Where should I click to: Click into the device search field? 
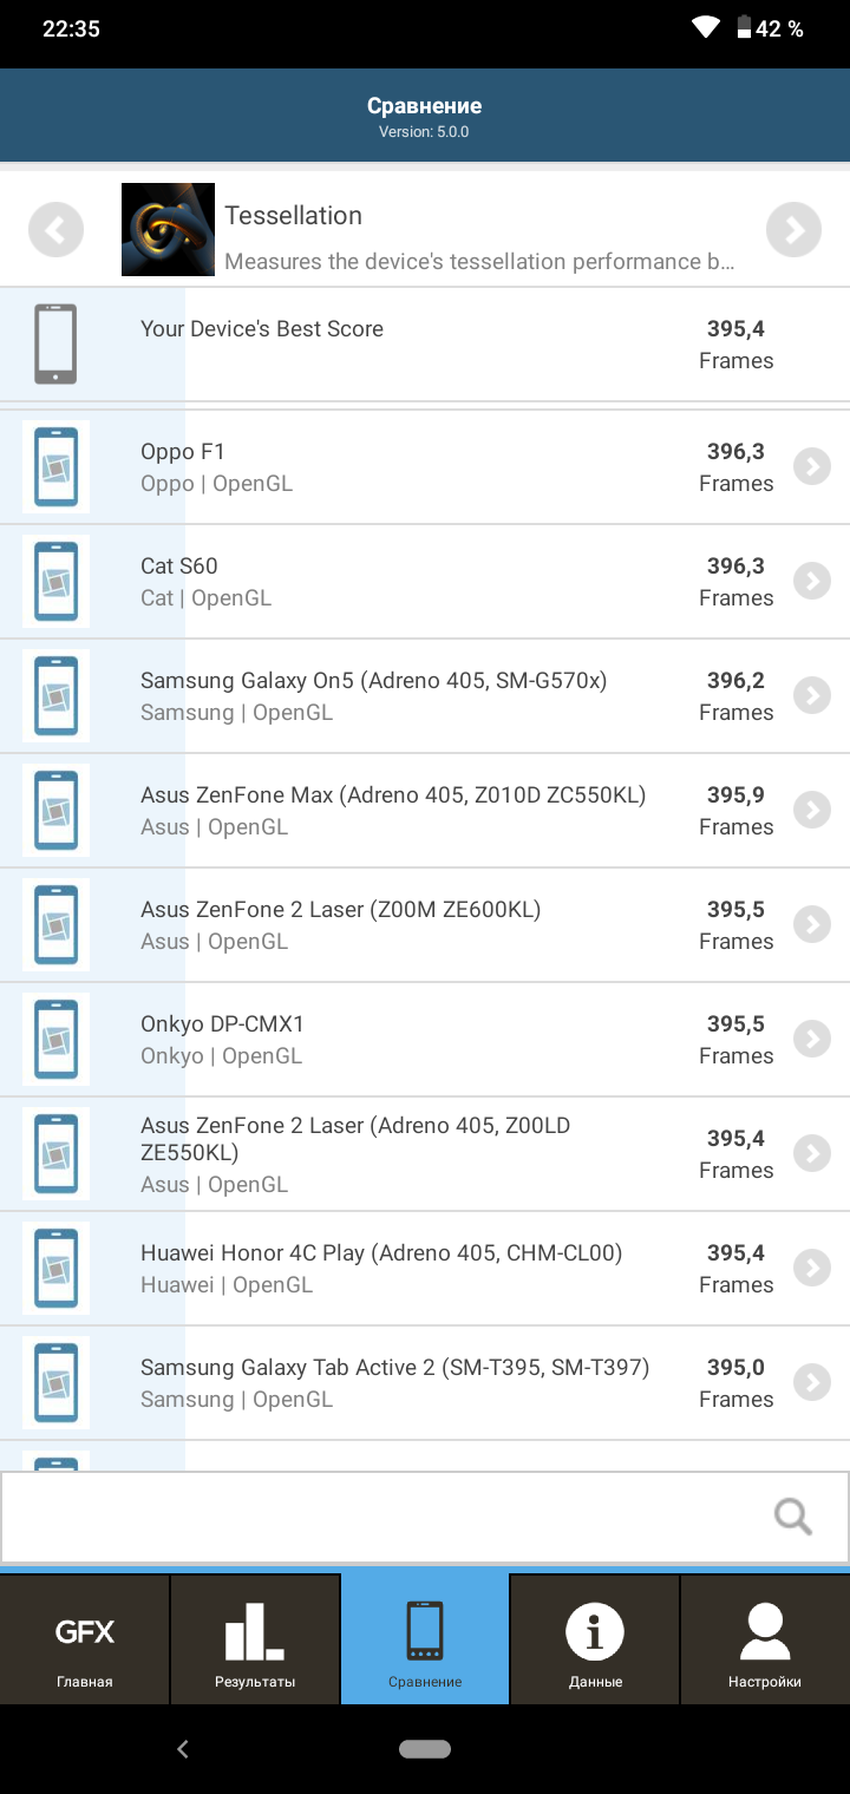(380, 1516)
